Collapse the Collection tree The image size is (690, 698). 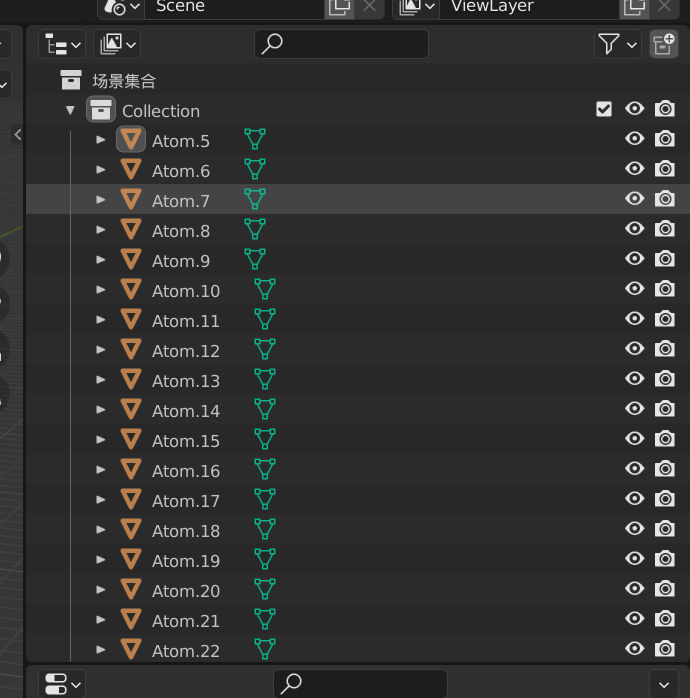click(70, 110)
